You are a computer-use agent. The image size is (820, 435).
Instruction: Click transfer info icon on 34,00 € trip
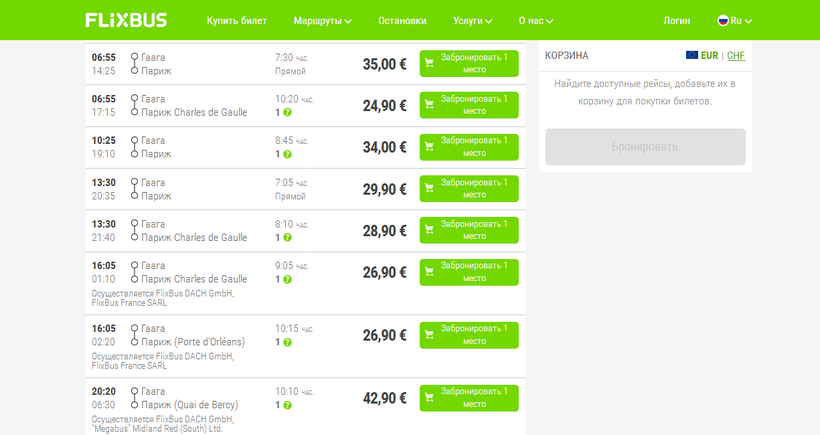click(287, 154)
